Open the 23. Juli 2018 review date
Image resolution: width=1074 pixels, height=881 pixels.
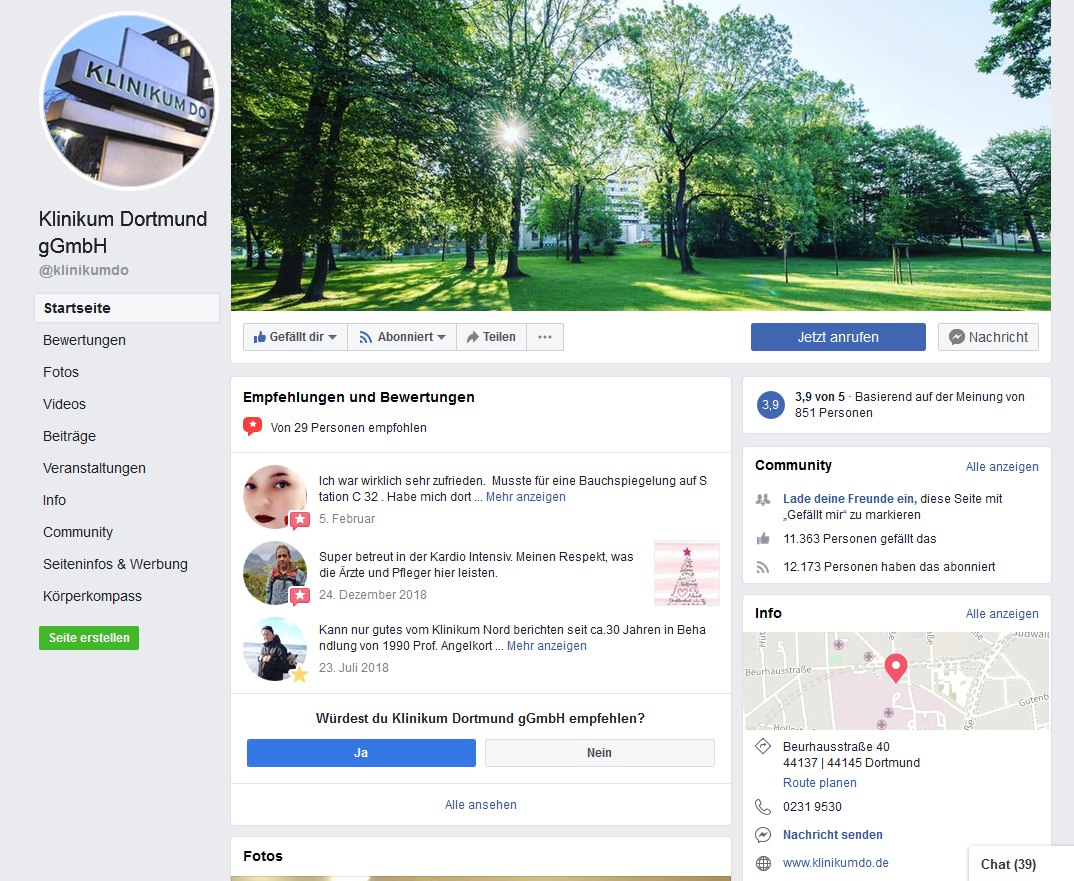click(353, 668)
